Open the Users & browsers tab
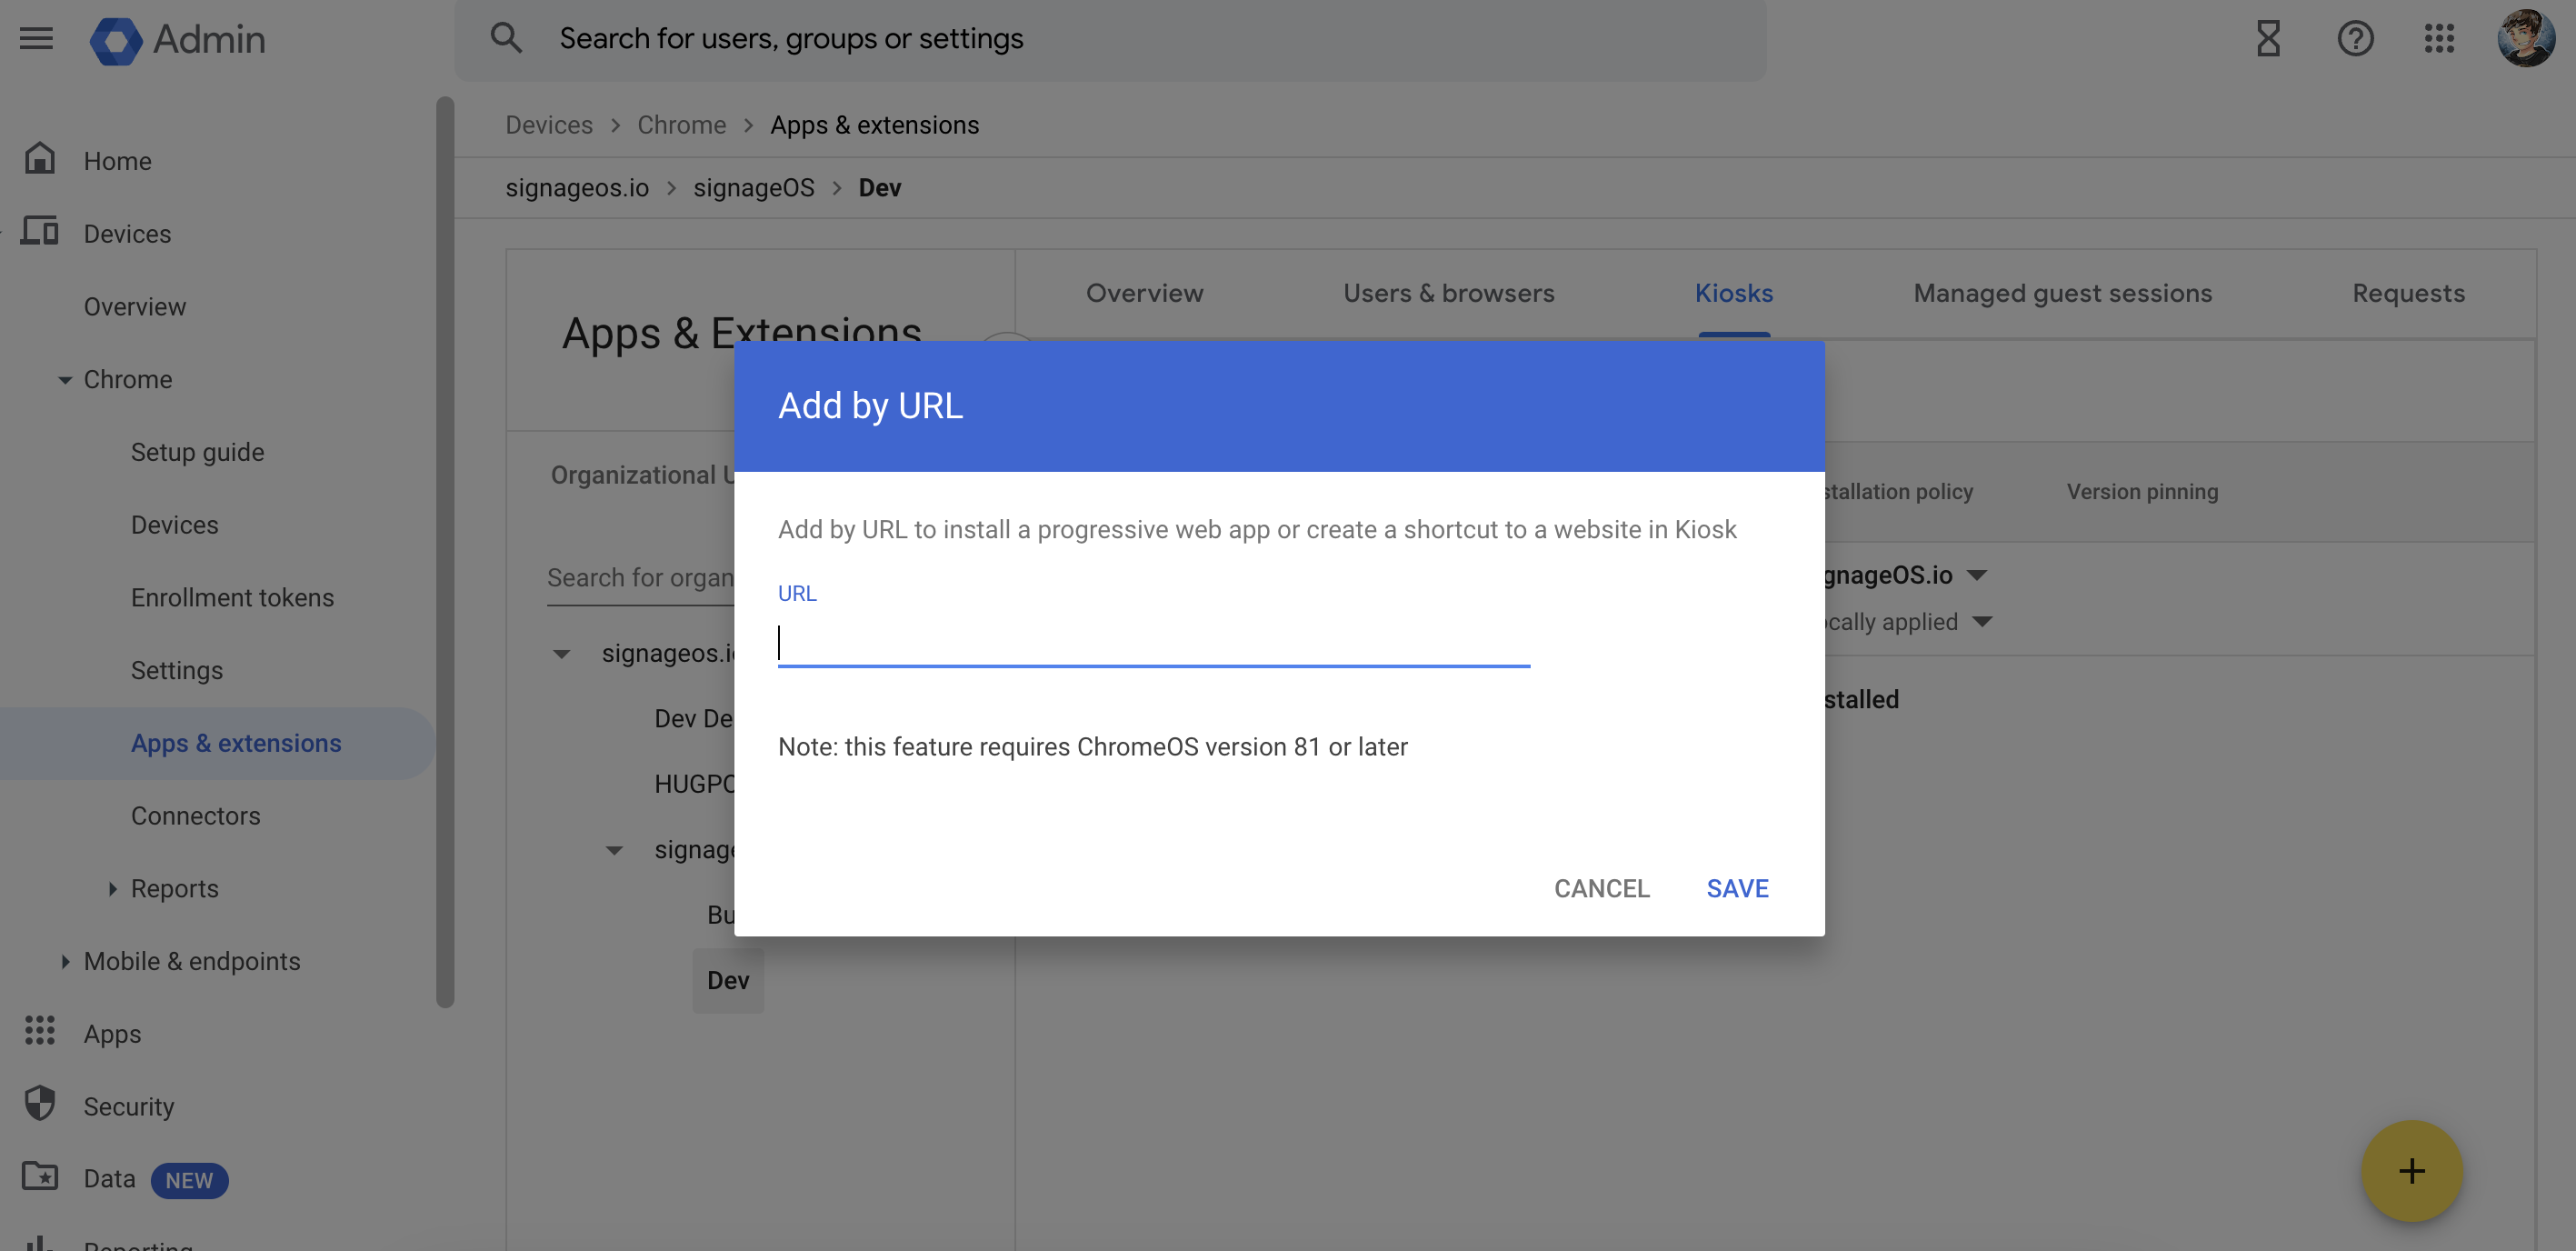The image size is (2576, 1251). 1448,292
